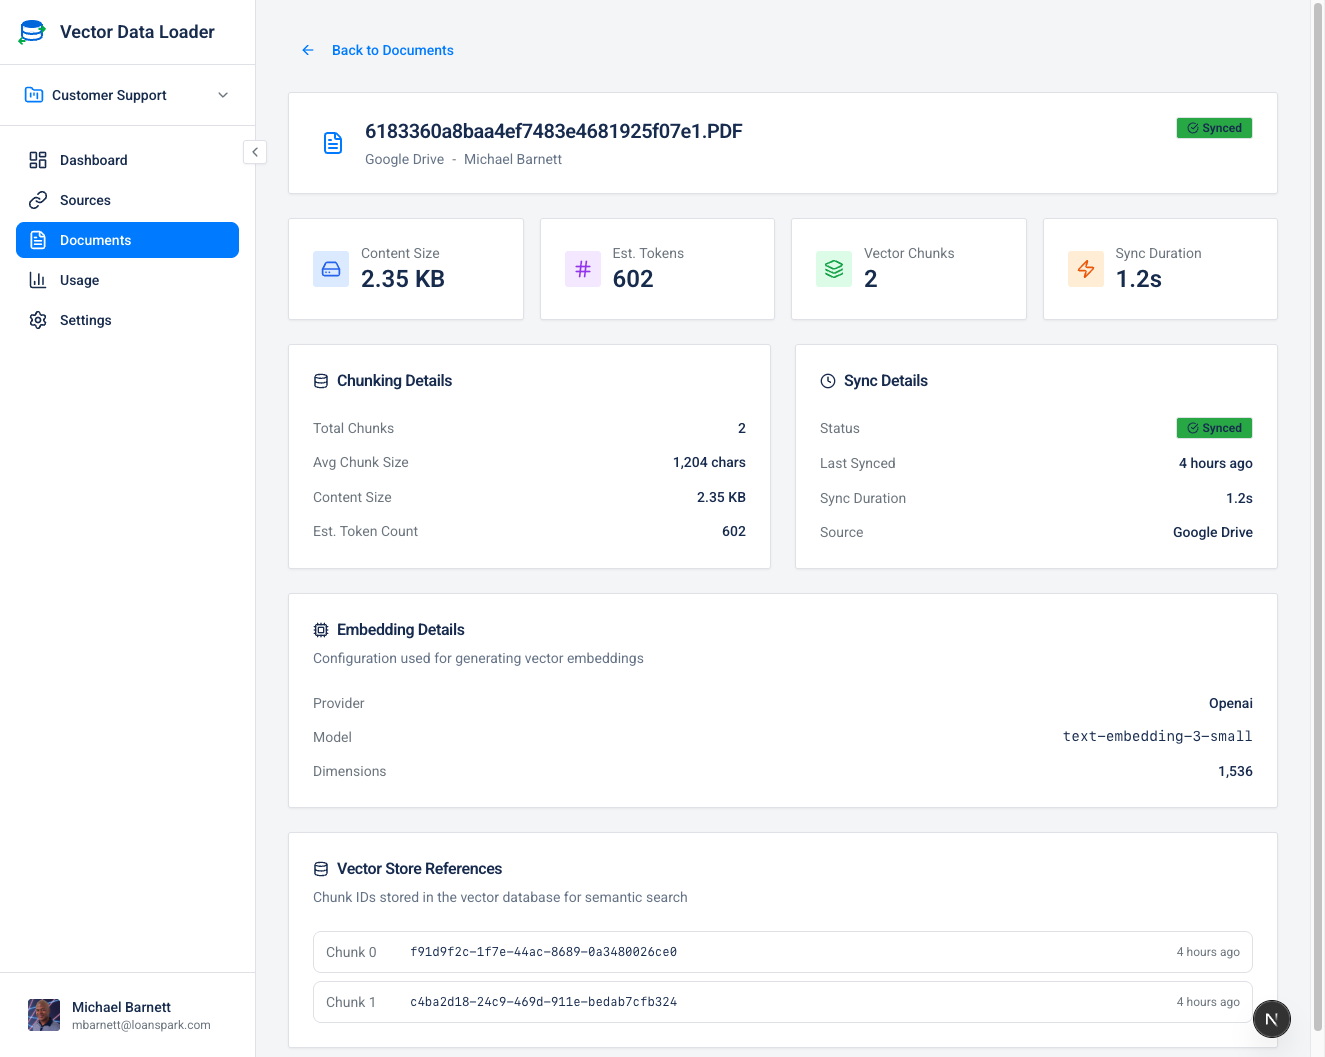Viewport: 1325px width, 1057px height.
Task: Go to the Usage page
Action: [x=79, y=280]
